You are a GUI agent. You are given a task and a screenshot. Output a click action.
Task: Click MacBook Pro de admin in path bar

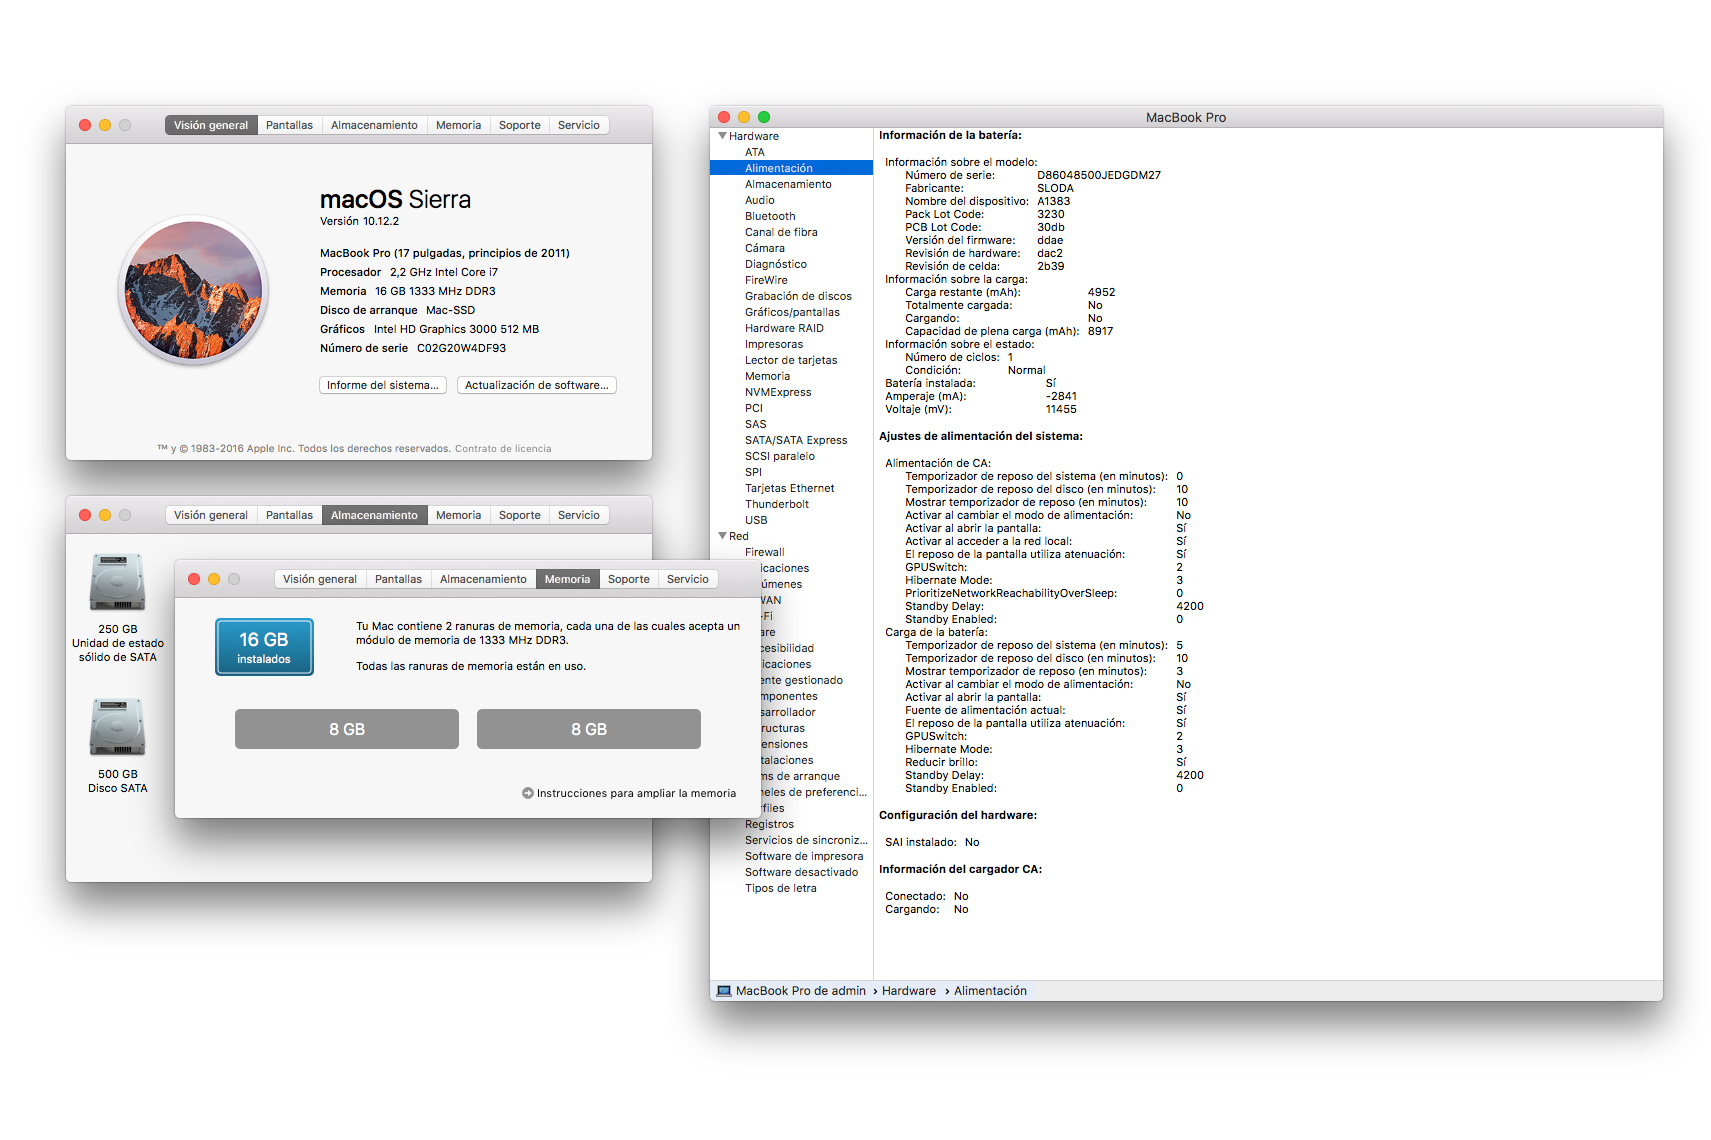pyautogui.click(x=801, y=991)
